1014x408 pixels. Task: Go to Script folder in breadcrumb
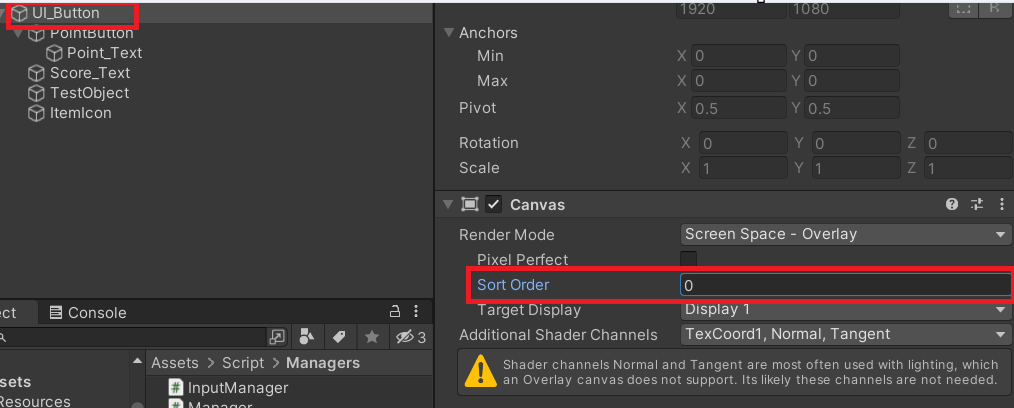tap(243, 363)
